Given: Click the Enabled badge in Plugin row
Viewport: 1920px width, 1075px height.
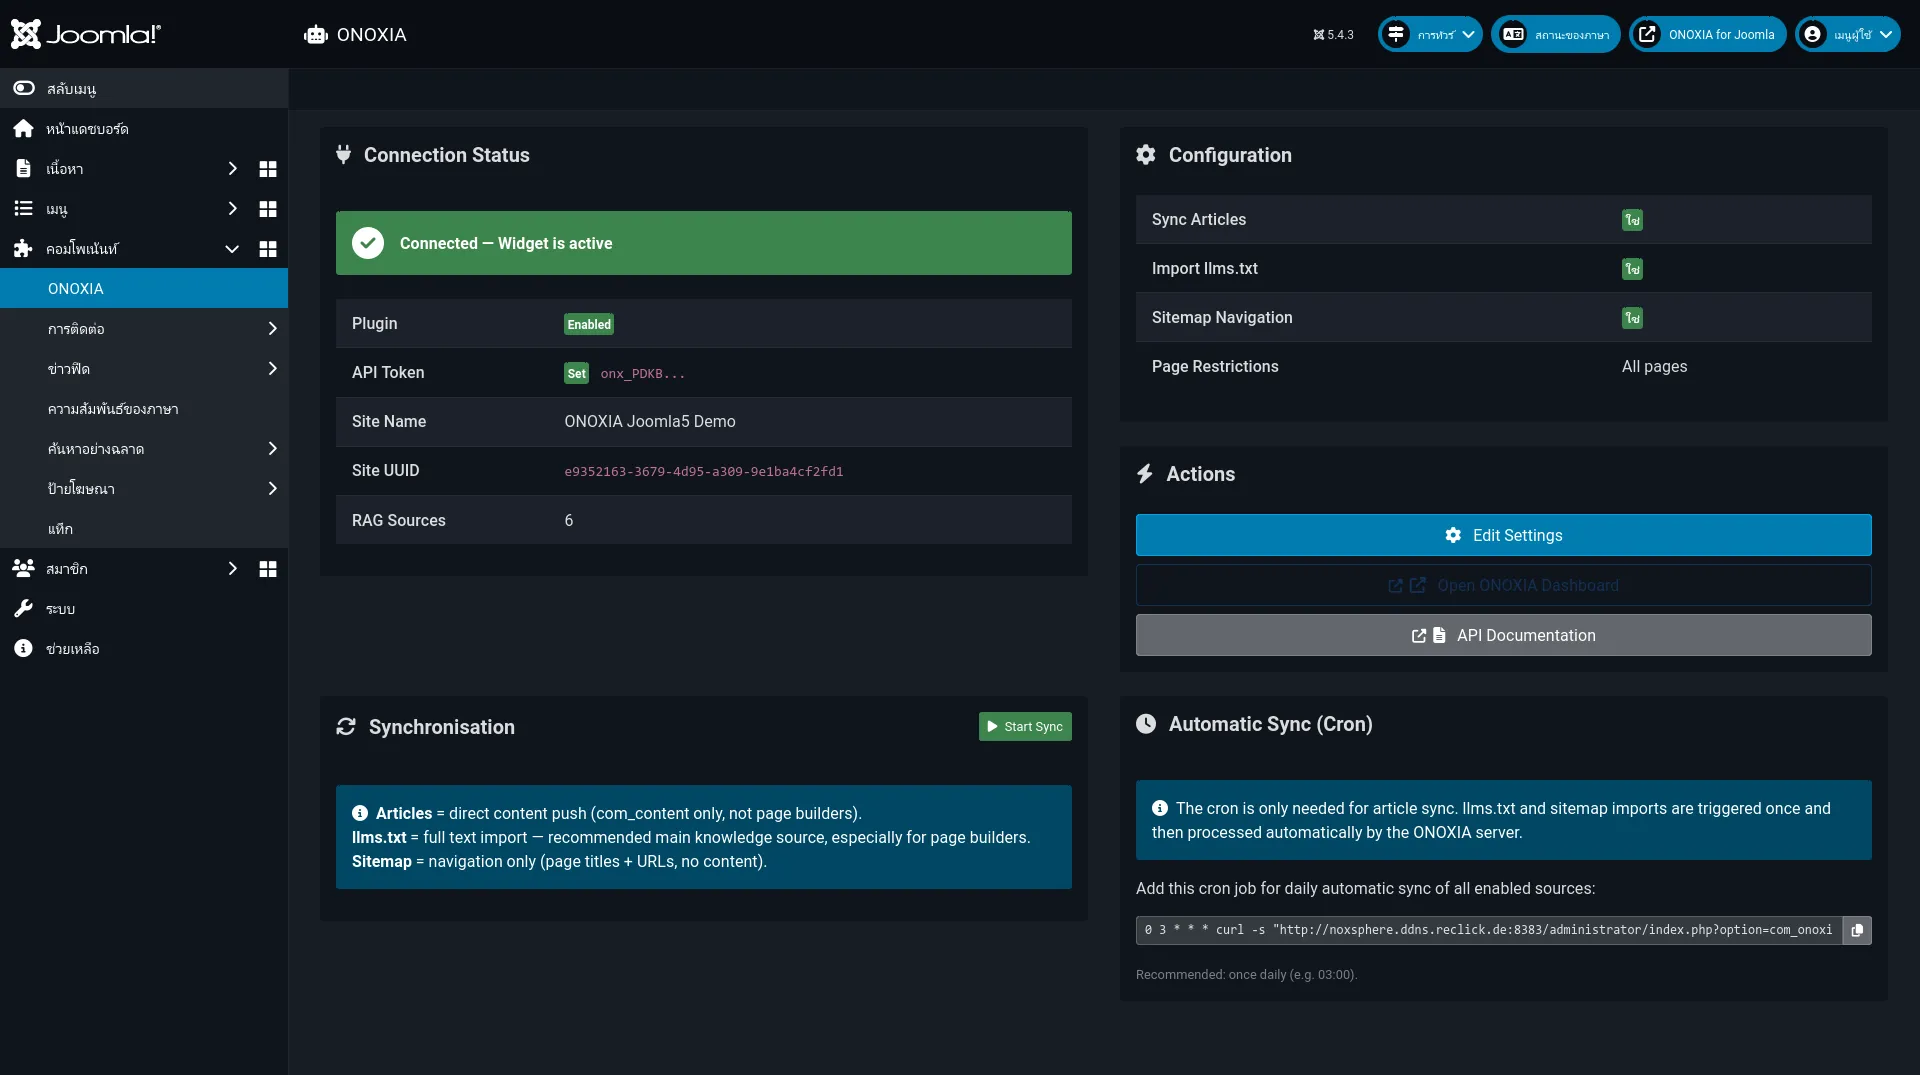Looking at the screenshot, I should click(589, 324).
